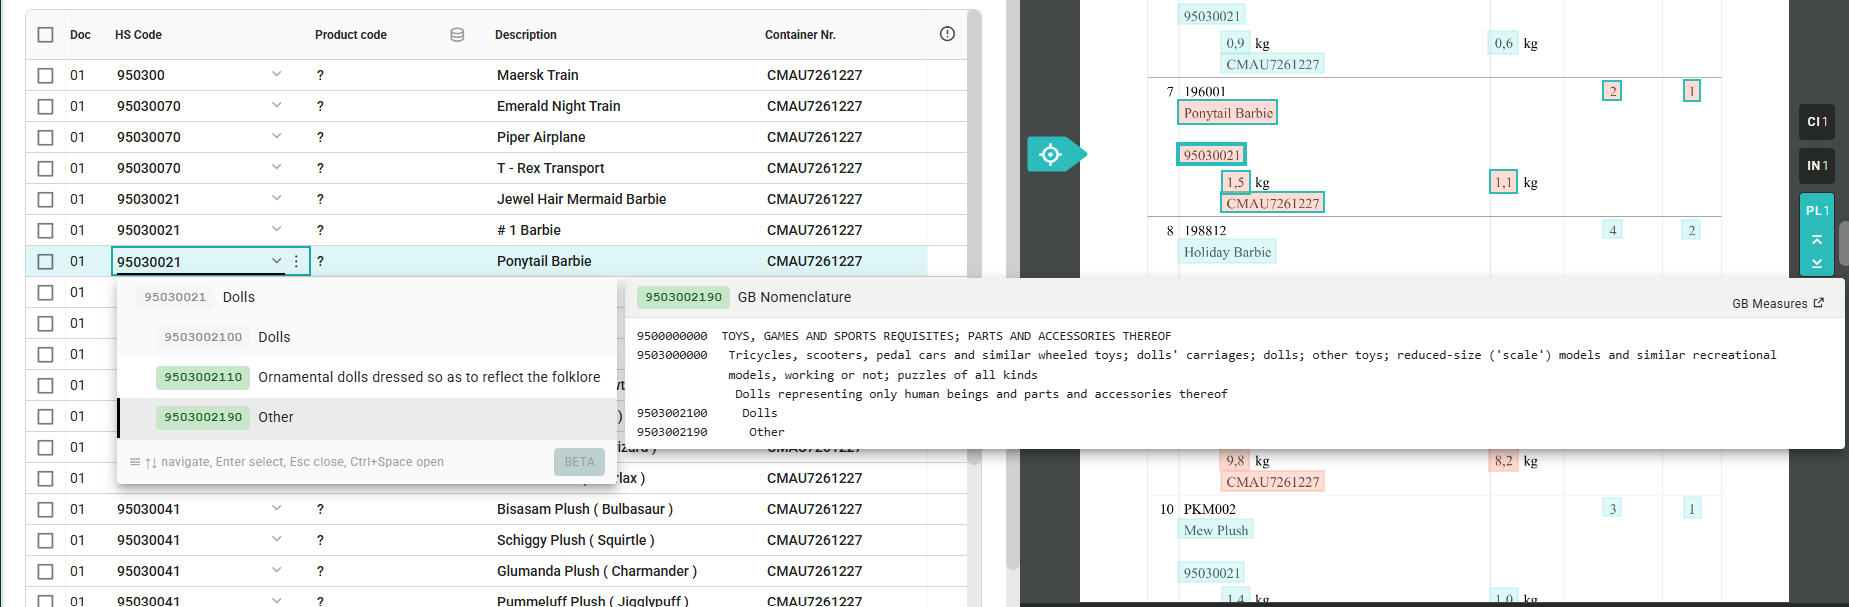Jump to last page using PL down arrow
The width and height of the screenshot is (1849, 607).
[x=1816, y=264]
